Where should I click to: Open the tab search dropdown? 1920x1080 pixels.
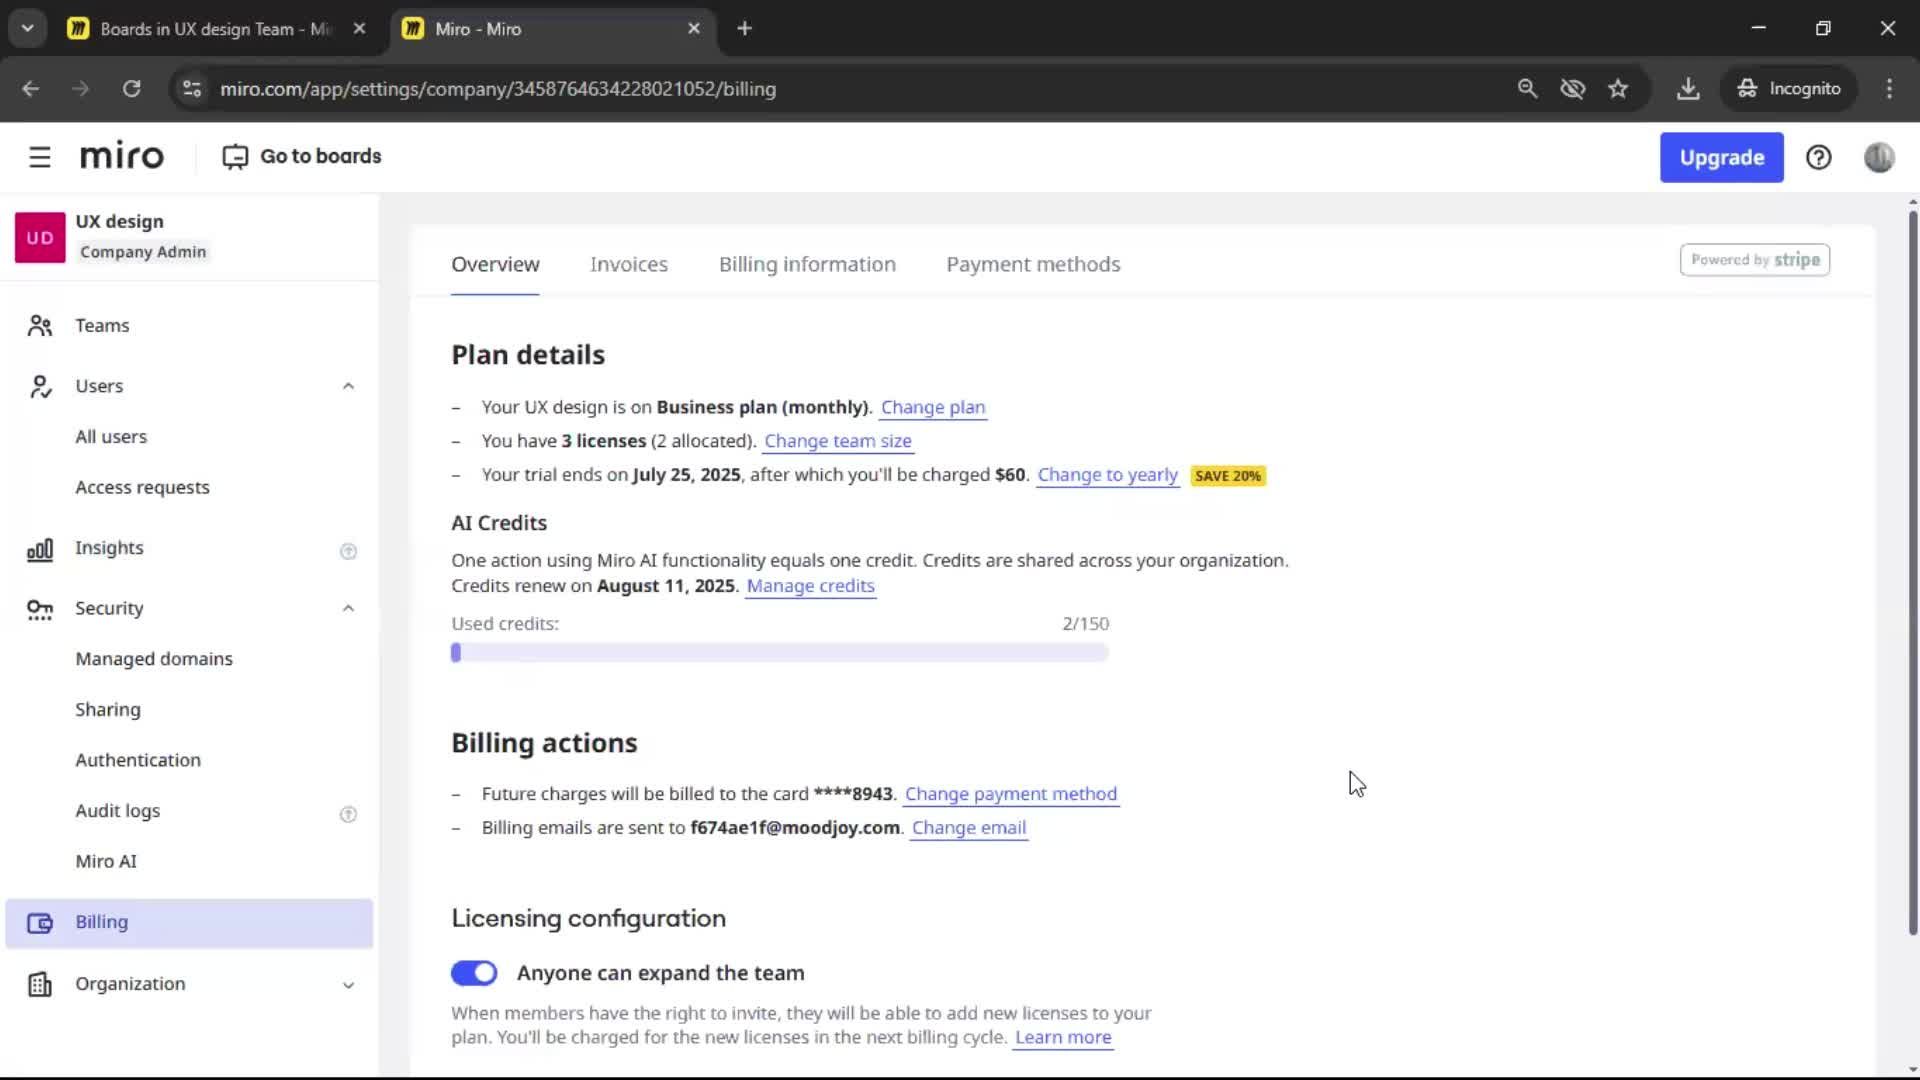pos(28,29)
